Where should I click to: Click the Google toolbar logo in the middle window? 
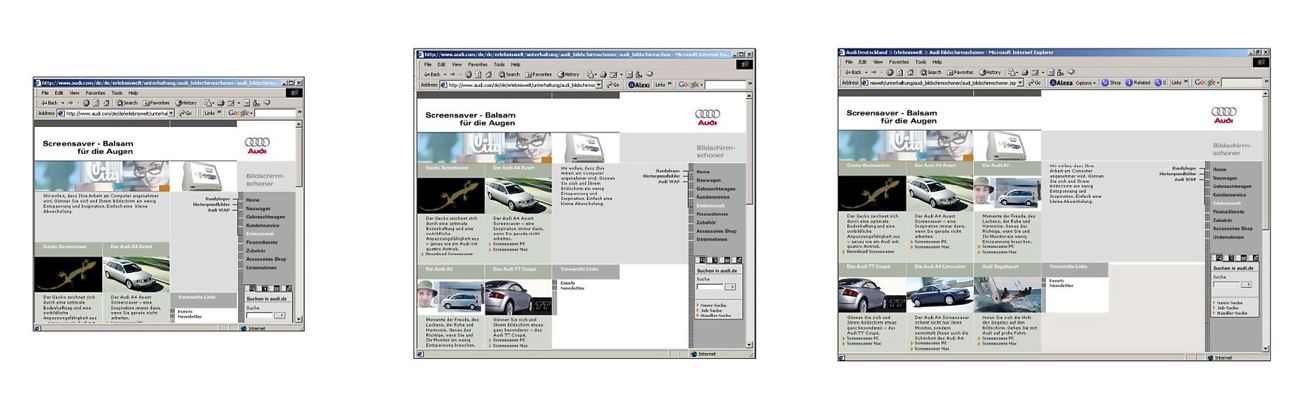pos(689,85)
